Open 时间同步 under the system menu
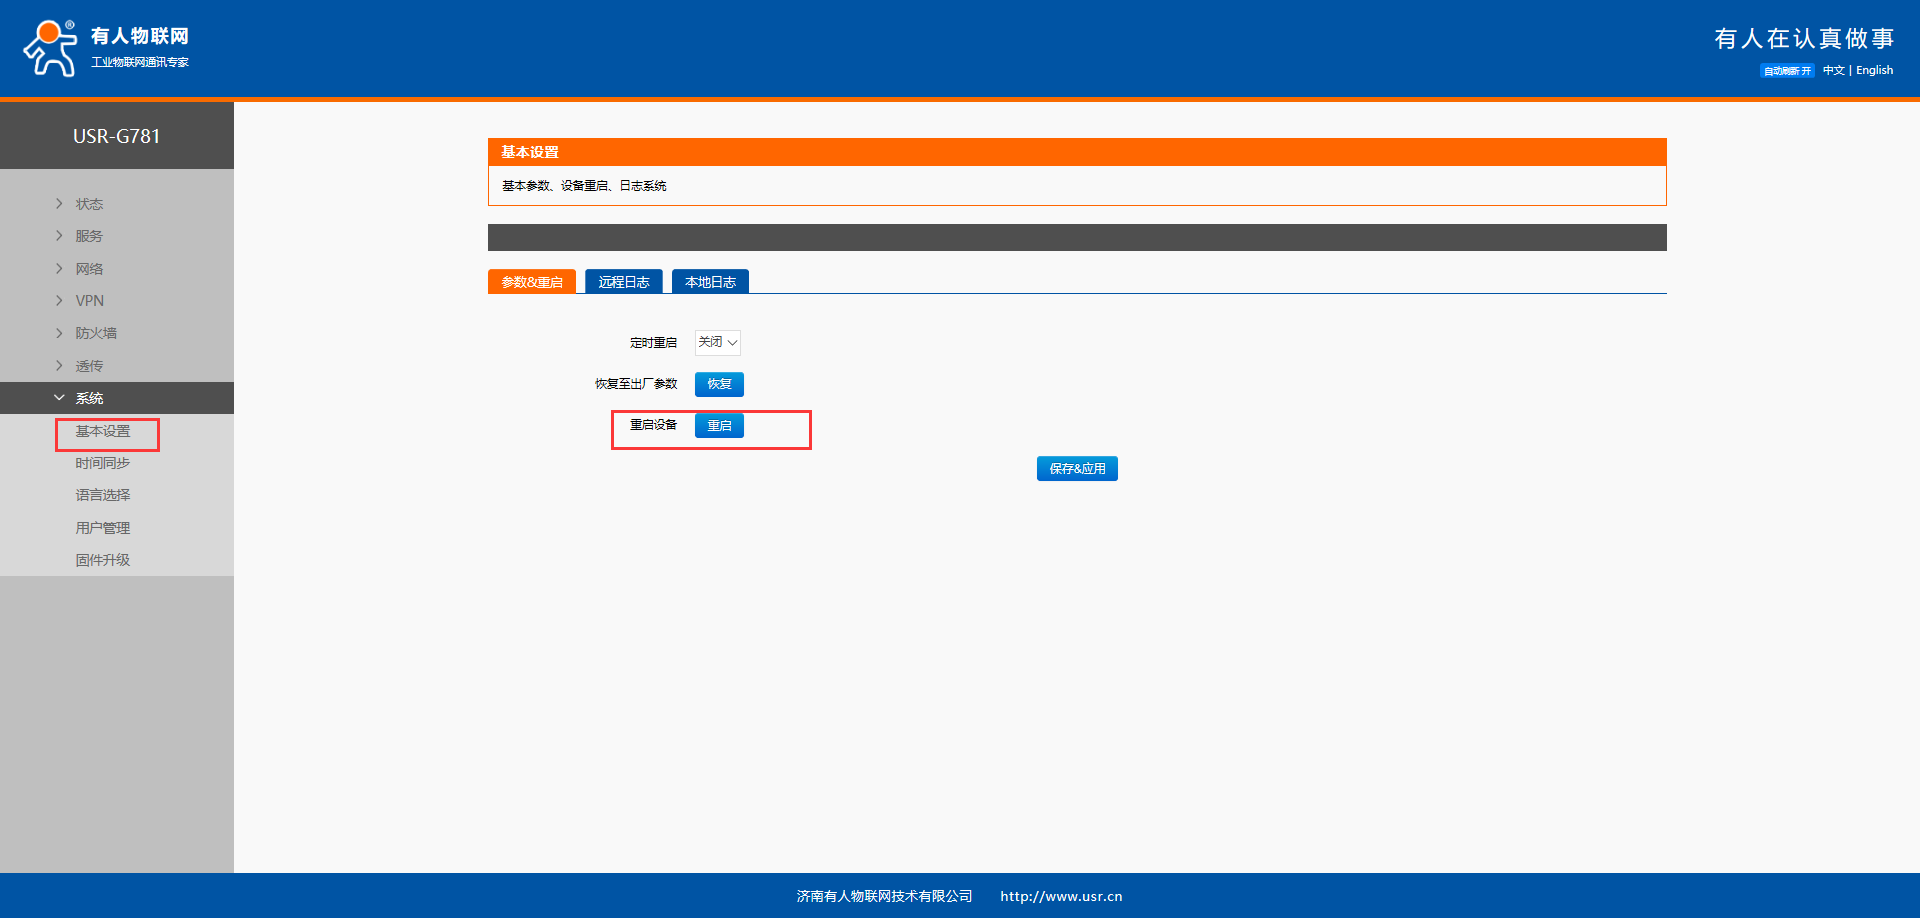The image size is (1920, 918). coord(102,463)
